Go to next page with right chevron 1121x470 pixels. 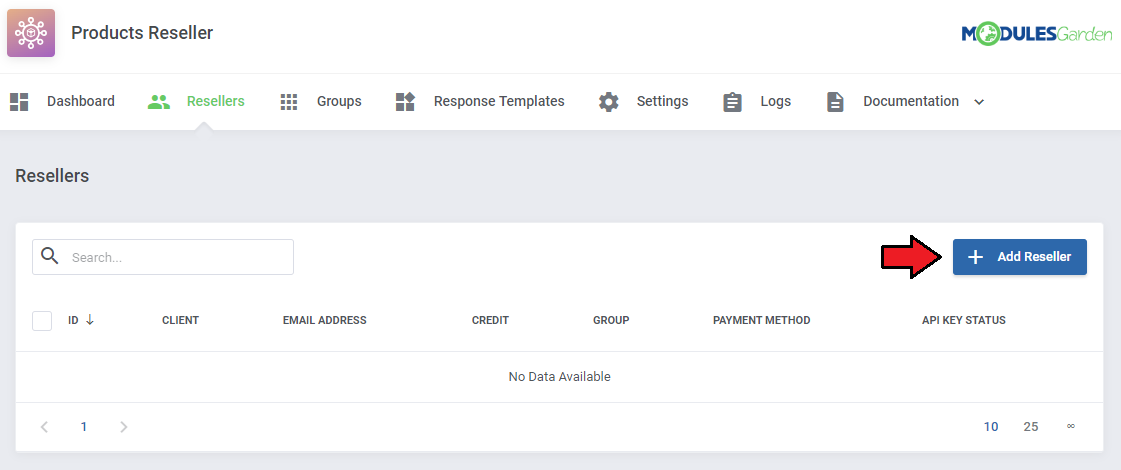click(x=124, y=427)
